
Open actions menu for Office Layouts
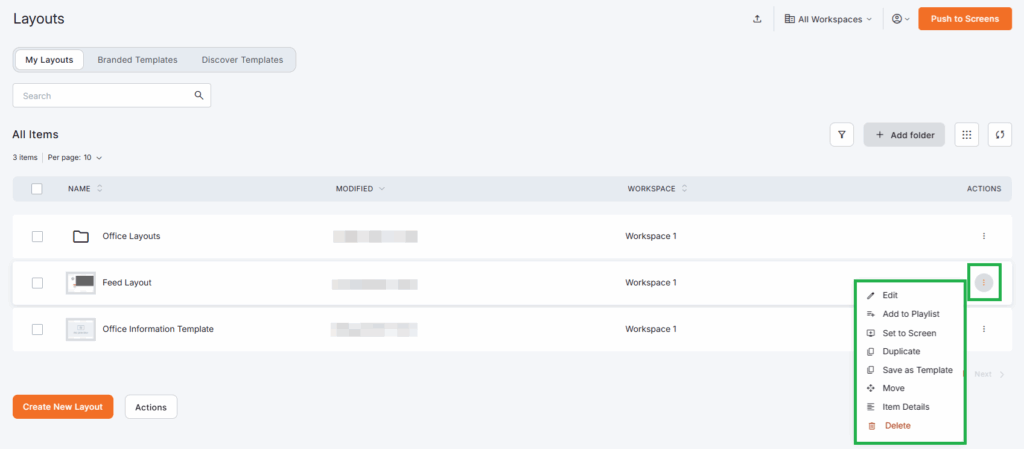tap(984, 236)
